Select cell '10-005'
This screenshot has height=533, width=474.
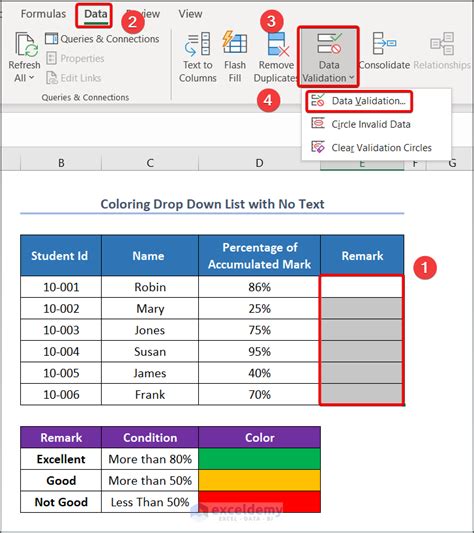[61, 373]
